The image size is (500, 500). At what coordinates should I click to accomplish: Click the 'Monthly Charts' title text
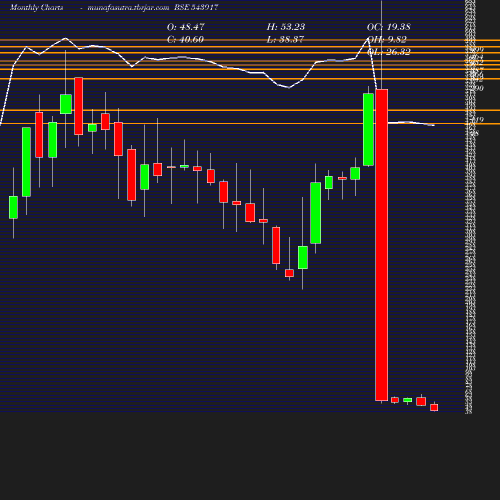tap(36, 8)
